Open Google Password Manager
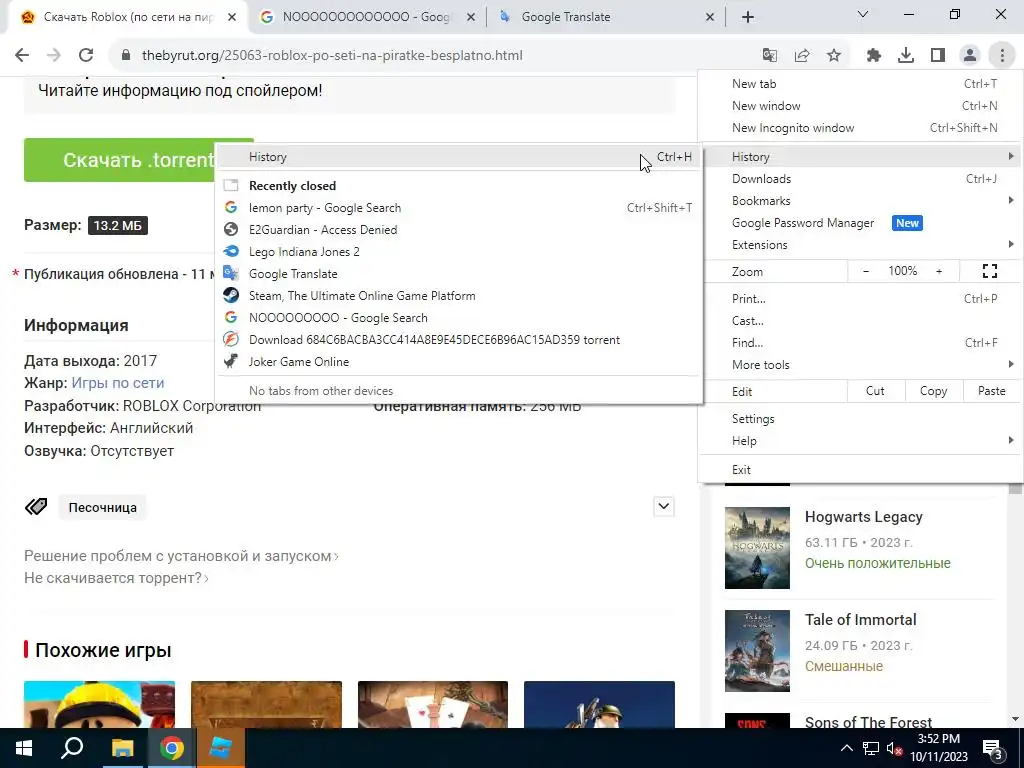 click(x=860, y=223)
